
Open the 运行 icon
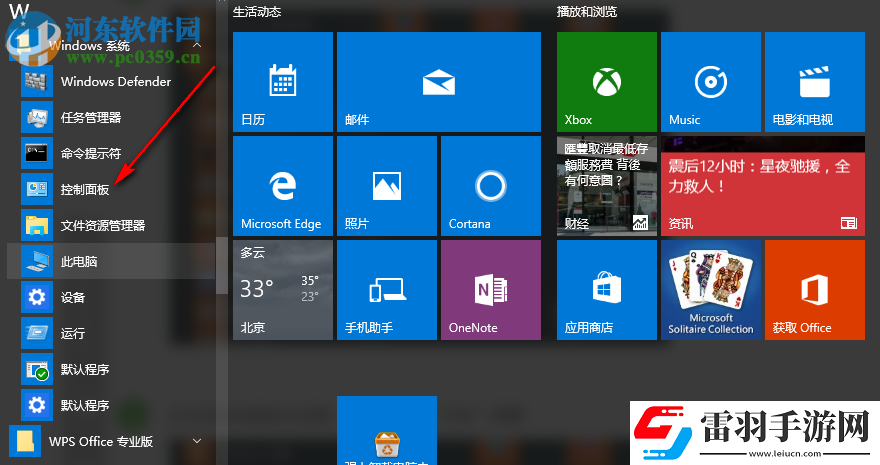pos(37,333)
